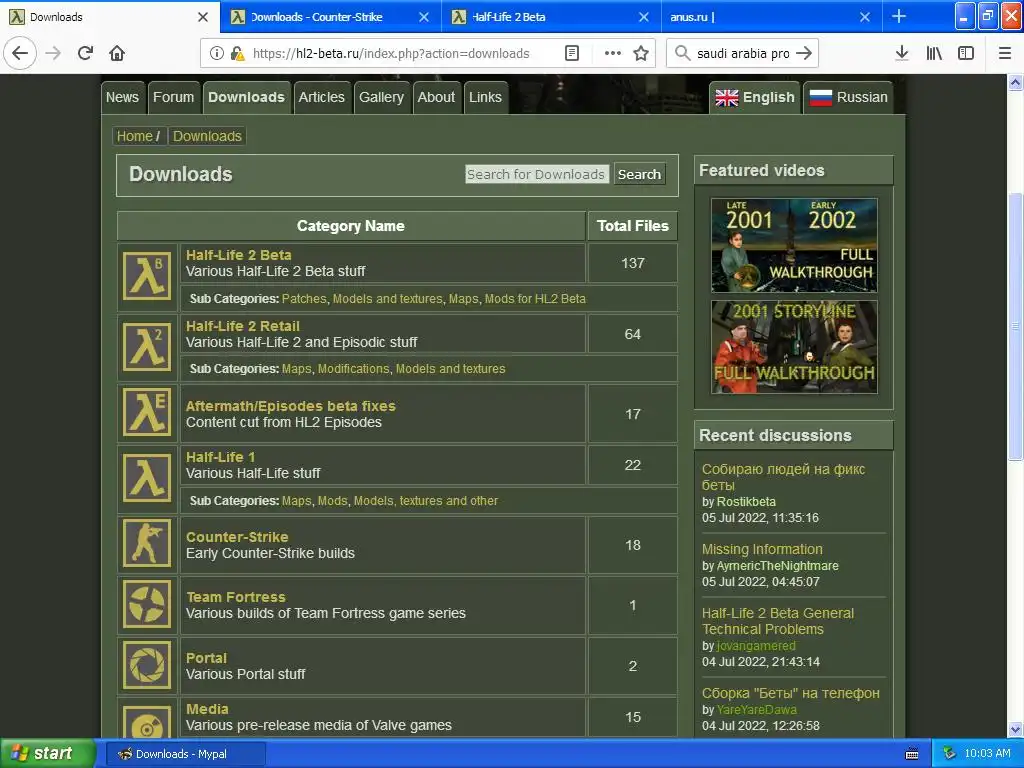Image resolution: width=1024 pixels, height=768 pixels.
Task: Click the browser search box
Action: 743,54
